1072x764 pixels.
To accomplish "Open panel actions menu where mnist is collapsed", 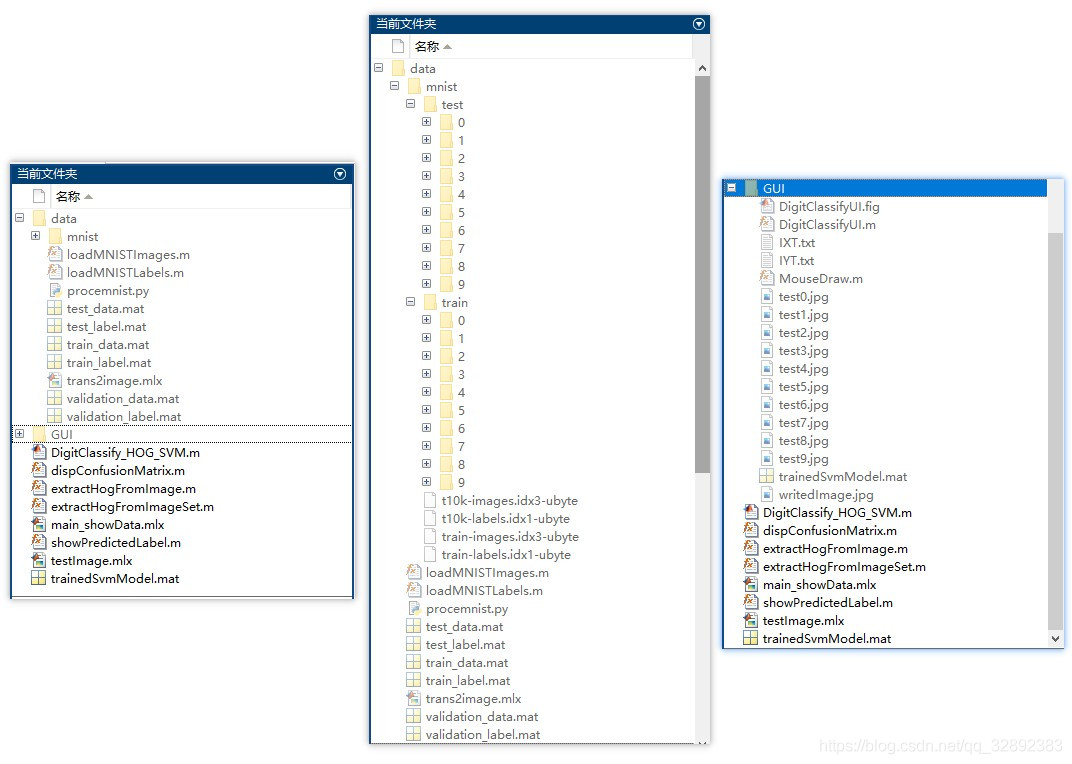I will point(340,174).
